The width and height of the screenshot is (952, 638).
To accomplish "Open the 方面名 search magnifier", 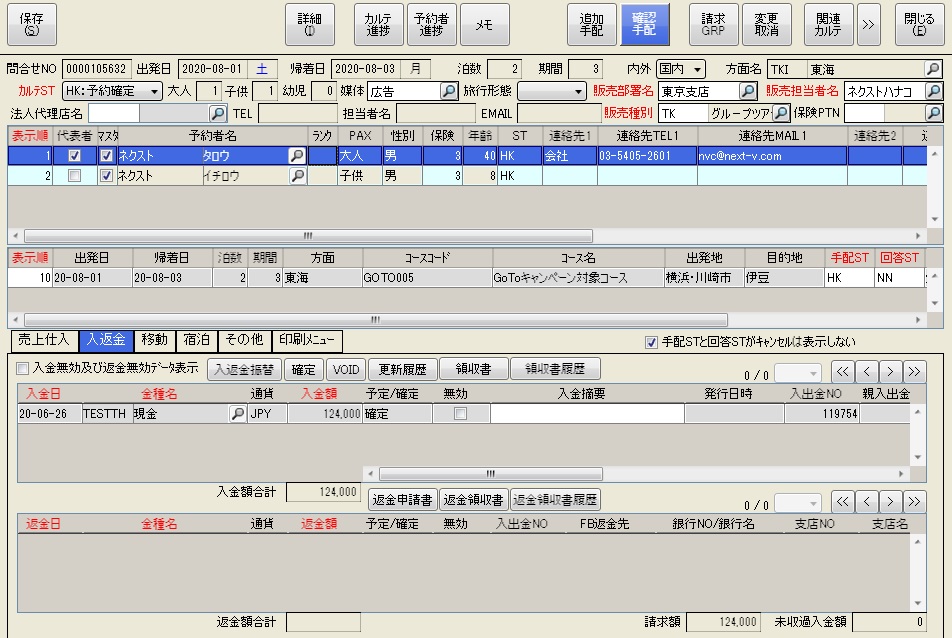I will point(933,69).
